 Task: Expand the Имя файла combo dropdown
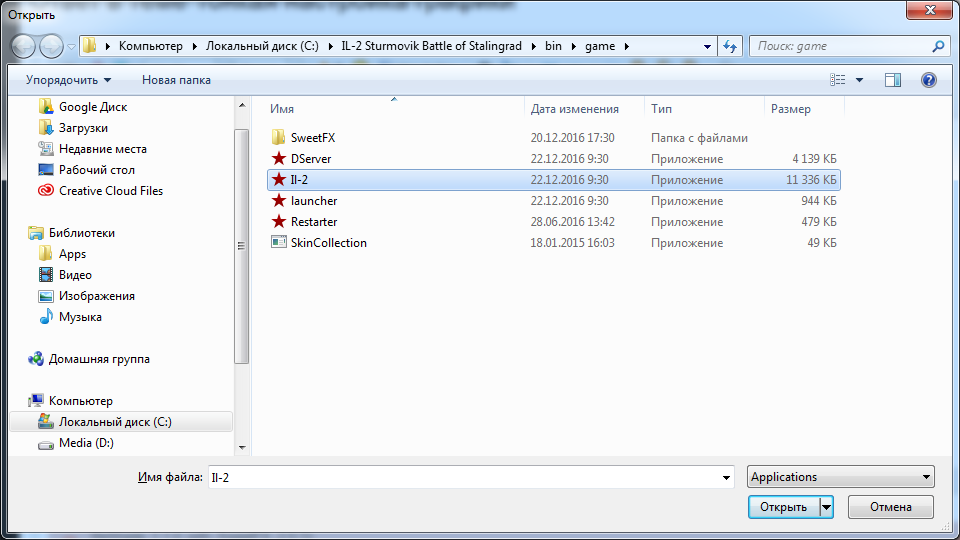[726, 478]
